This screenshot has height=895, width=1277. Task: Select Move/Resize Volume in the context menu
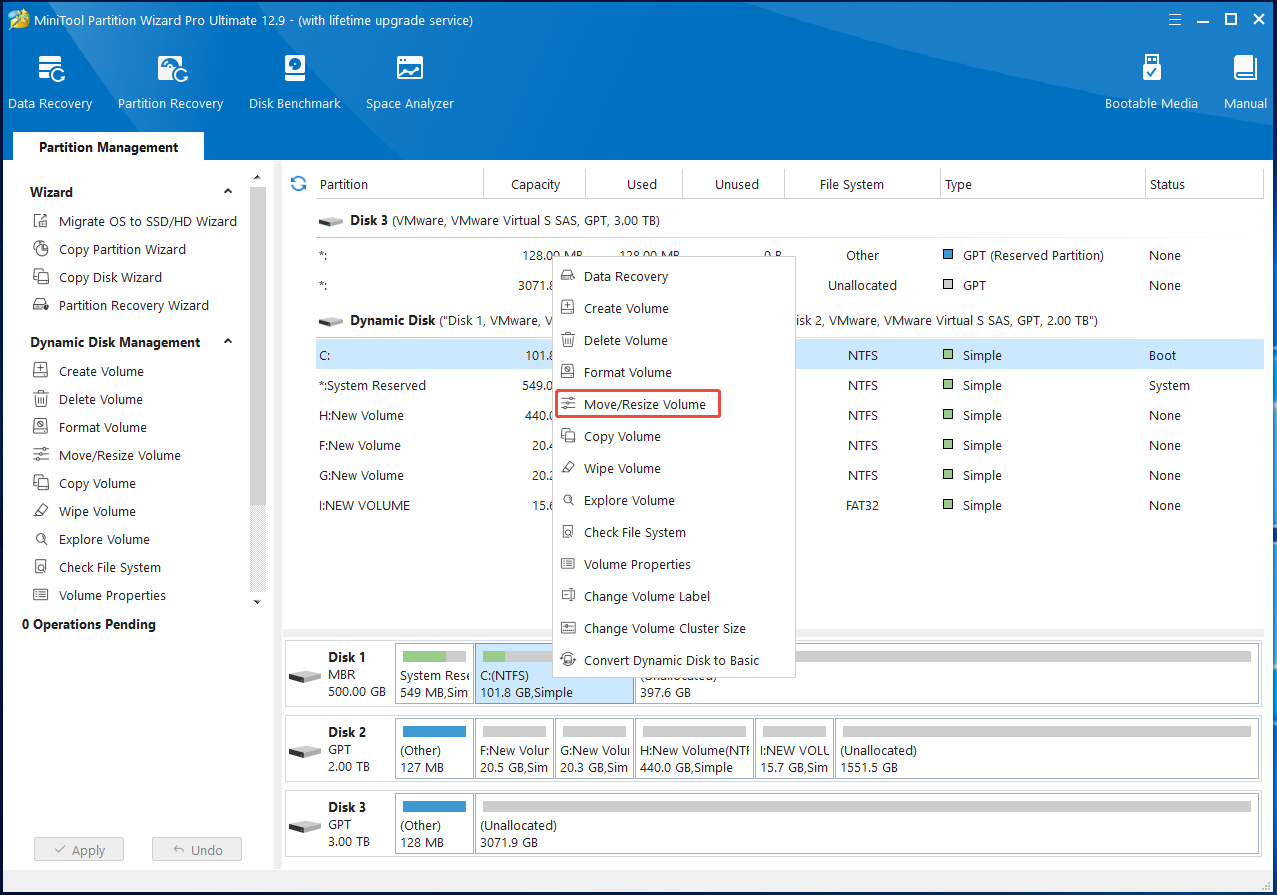point(638,404)
